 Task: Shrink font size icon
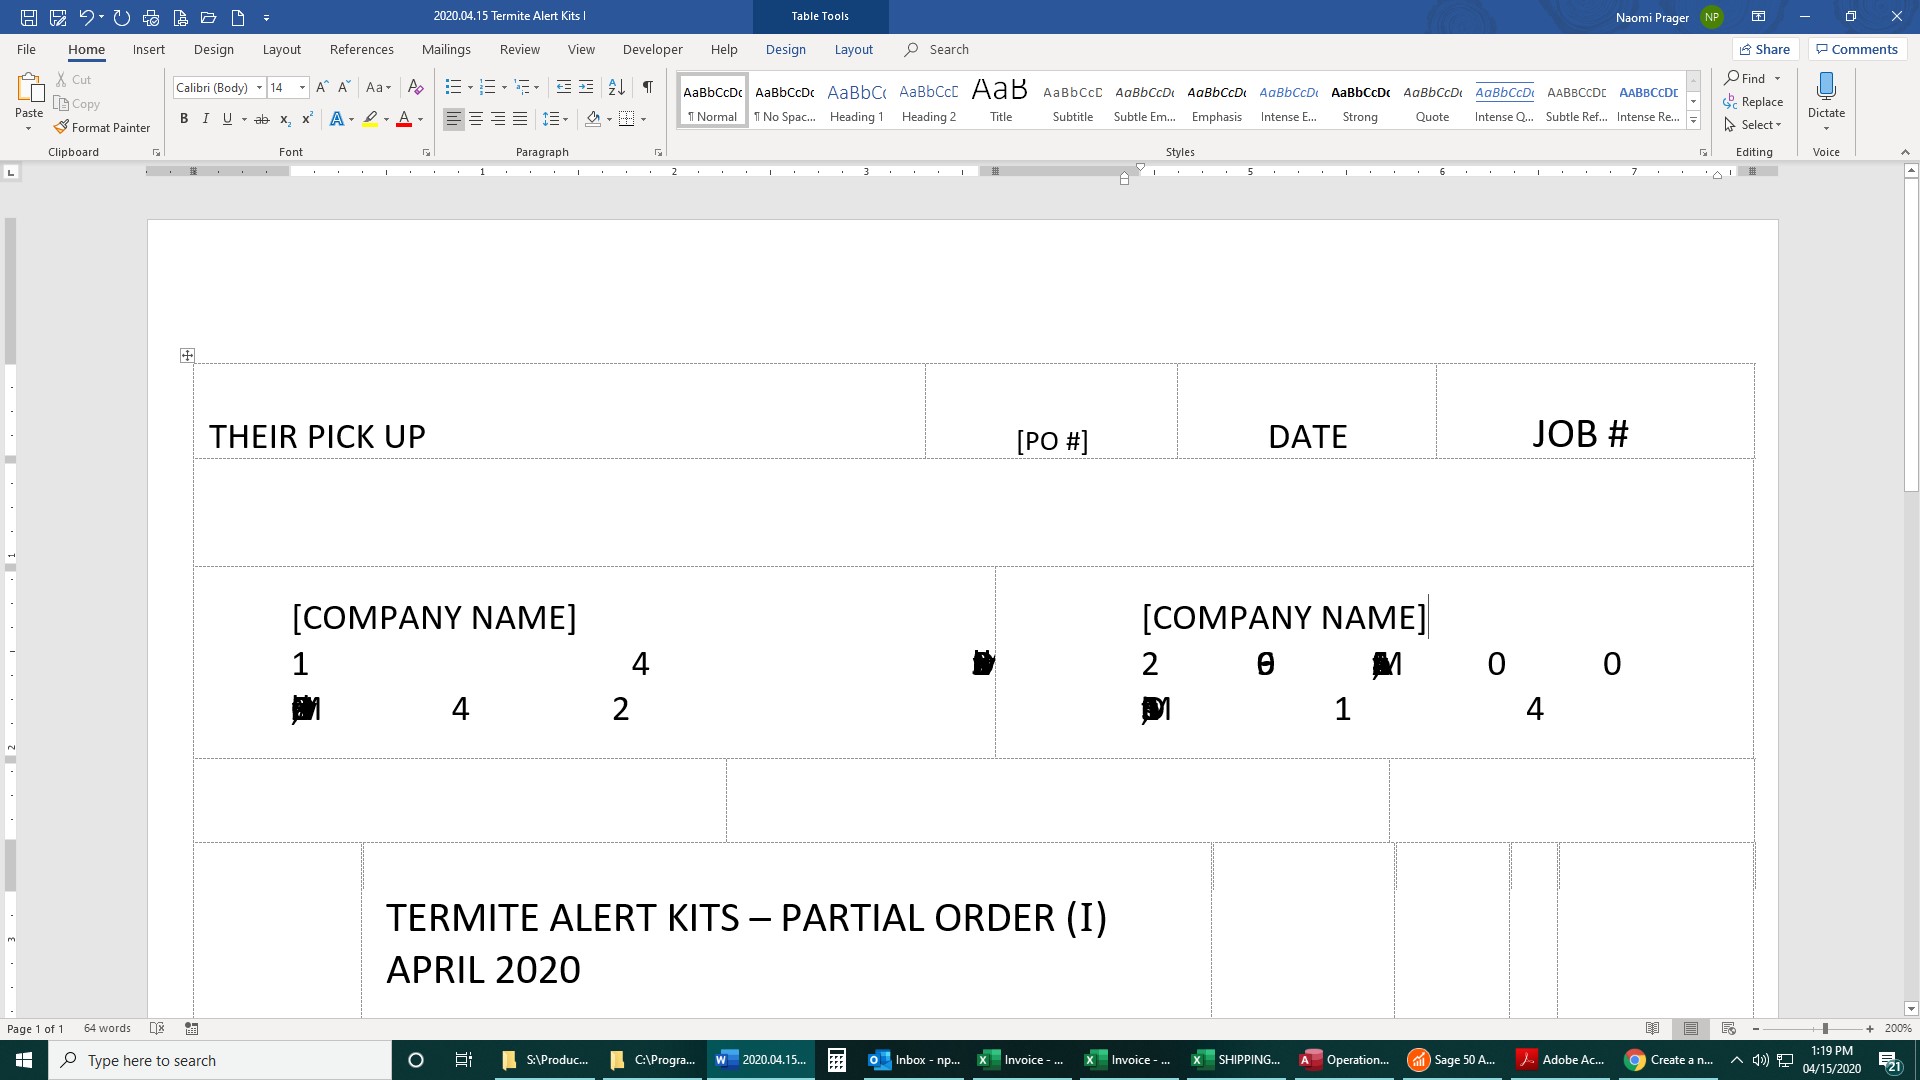pos(344,88)
